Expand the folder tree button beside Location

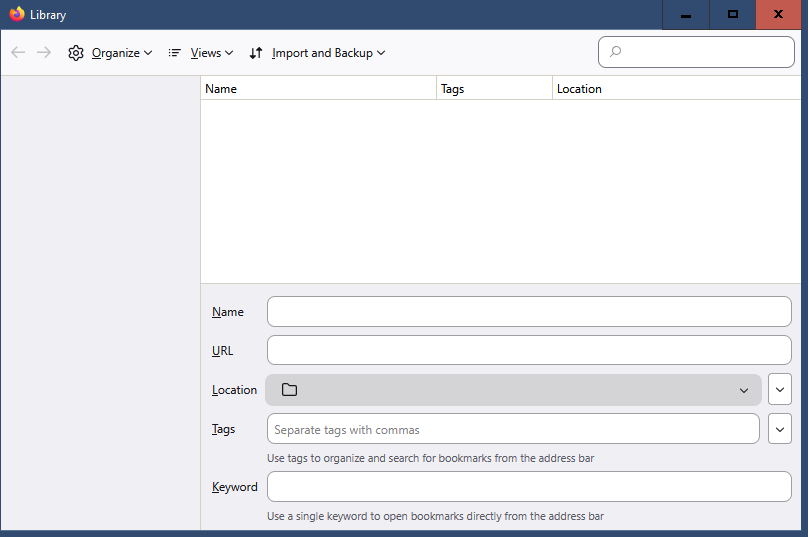(x=780, y=389)
